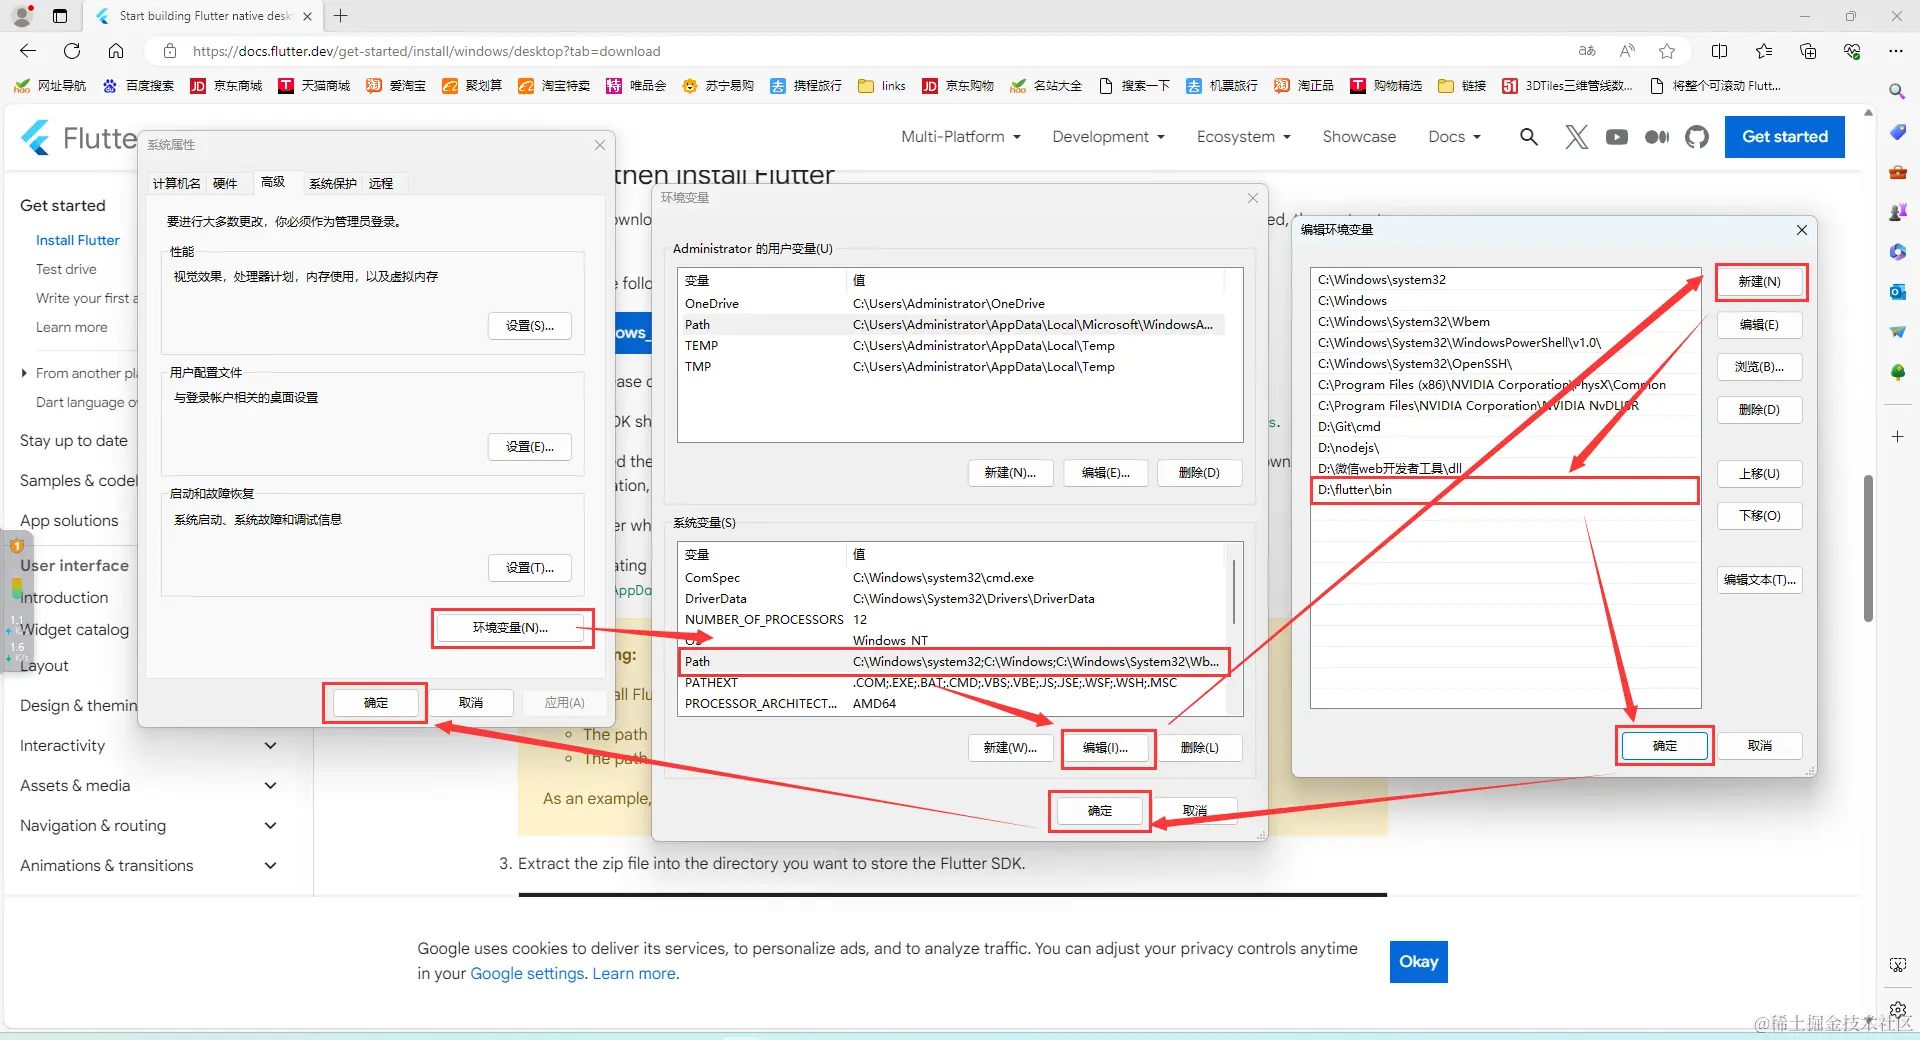Open the browser split screen icon
The width and height of the screenshot is (1920, 1040).
(x=1720, y=51)
